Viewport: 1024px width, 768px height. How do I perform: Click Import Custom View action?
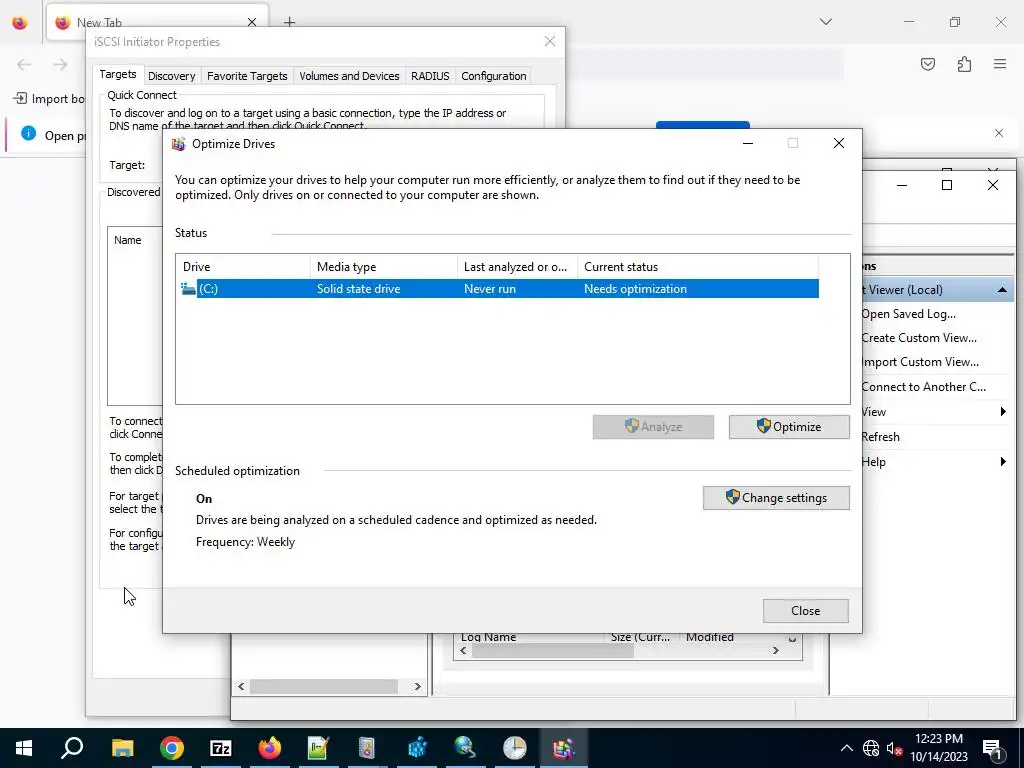(920, 362)
